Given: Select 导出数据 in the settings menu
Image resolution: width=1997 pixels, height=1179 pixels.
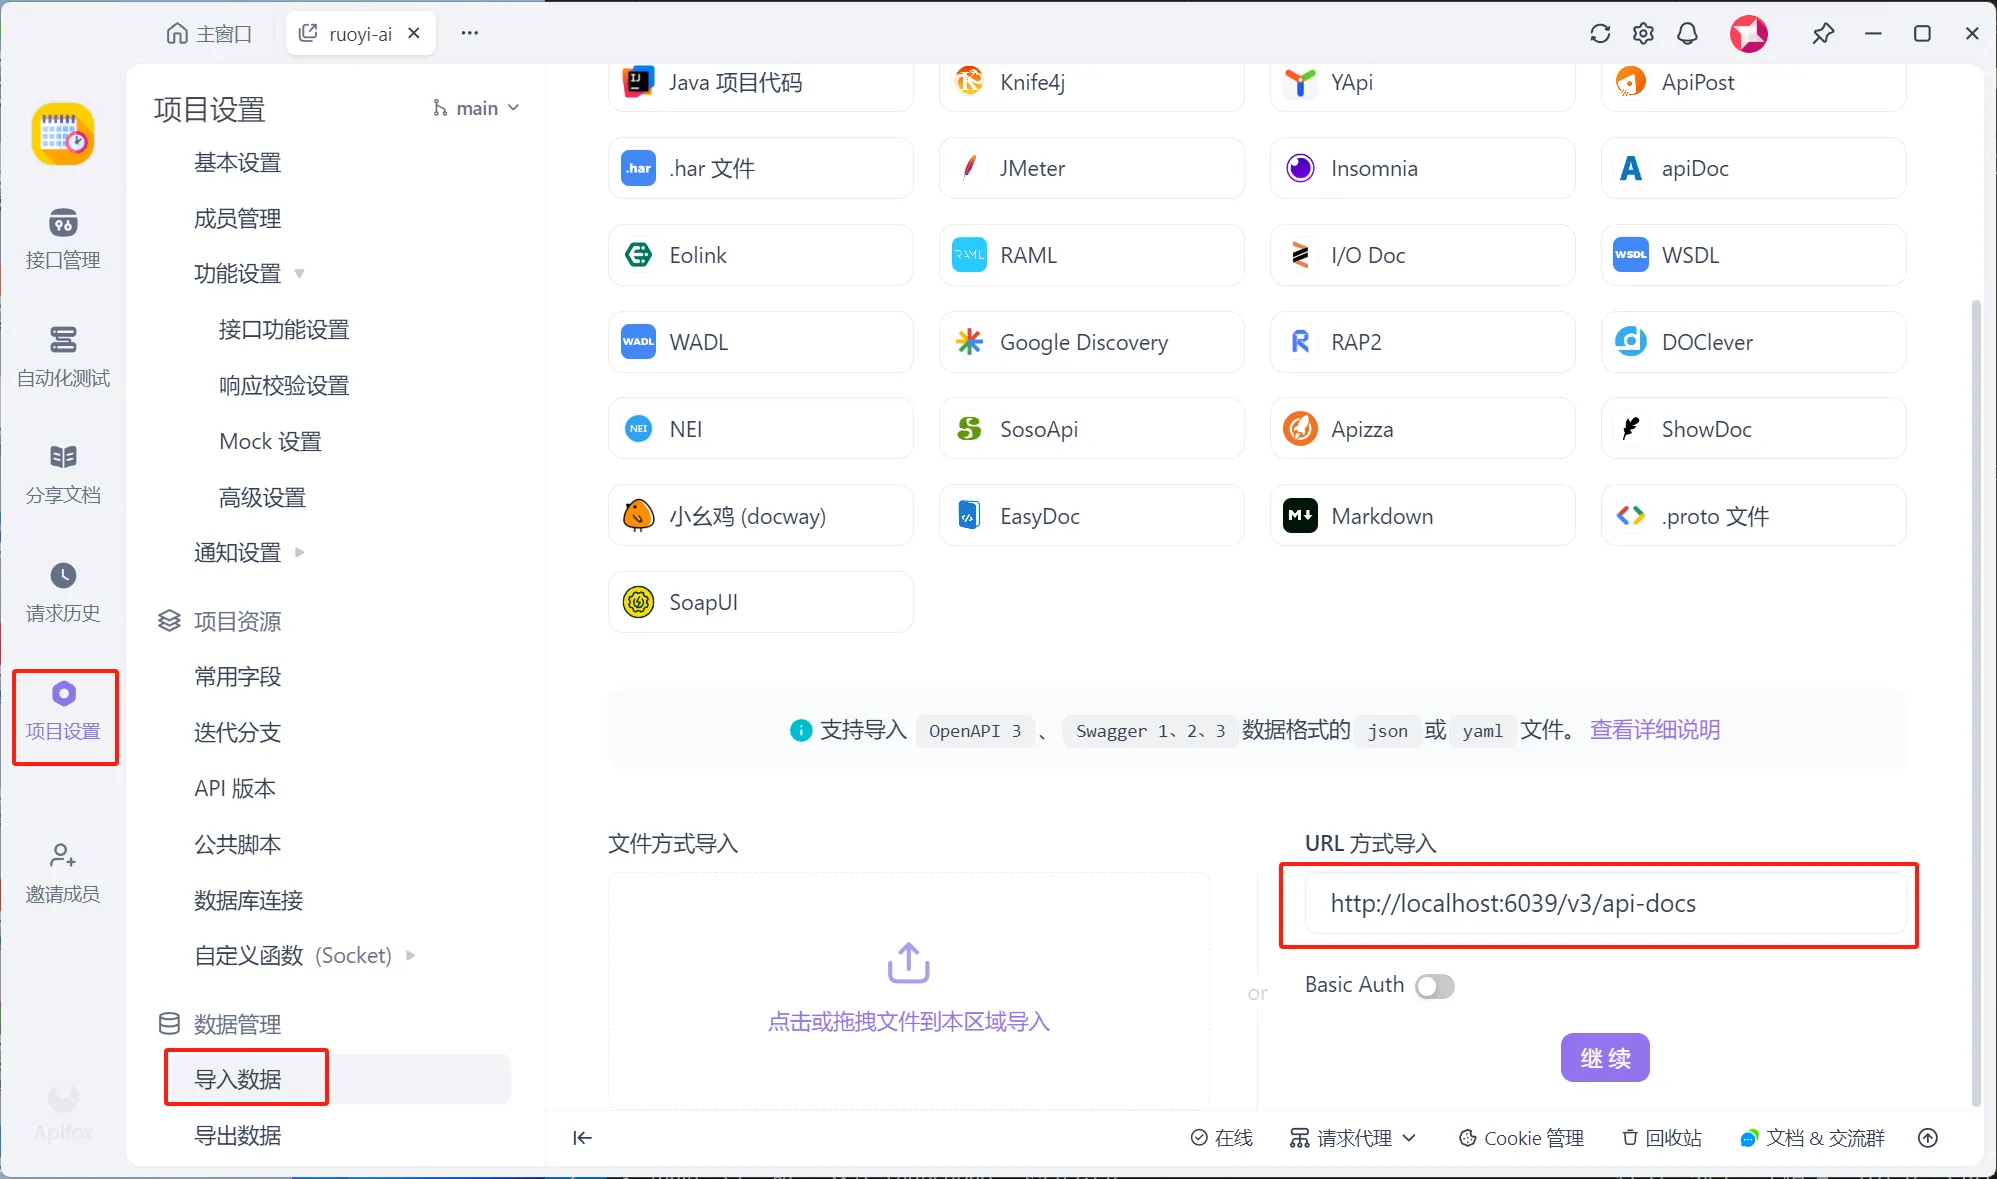Looking at the screenshot, I should pos(238,1135).
